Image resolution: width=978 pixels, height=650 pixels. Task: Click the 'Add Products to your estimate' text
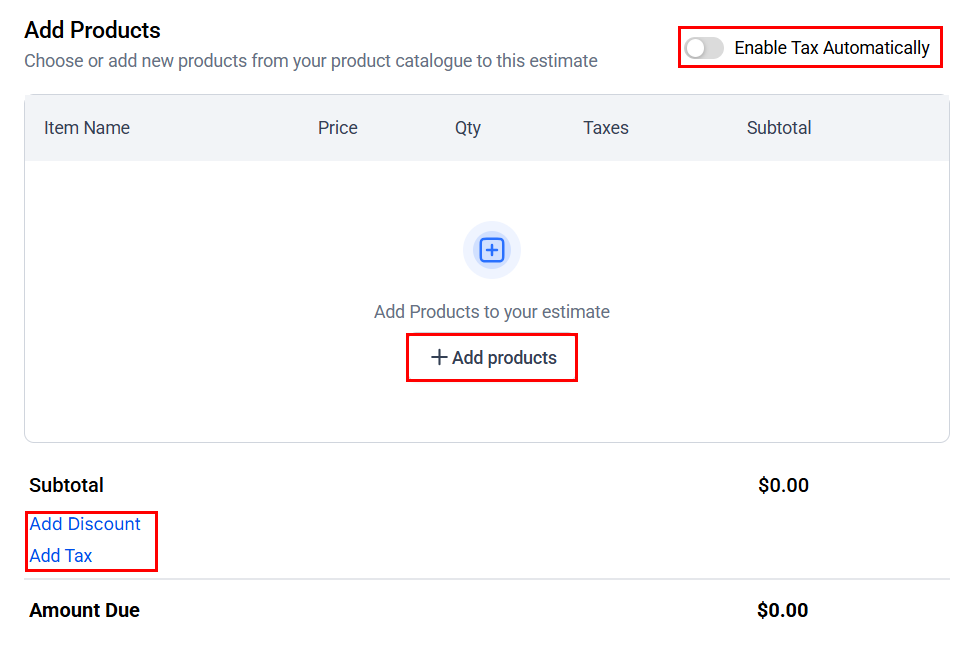[x=491, y=312]
